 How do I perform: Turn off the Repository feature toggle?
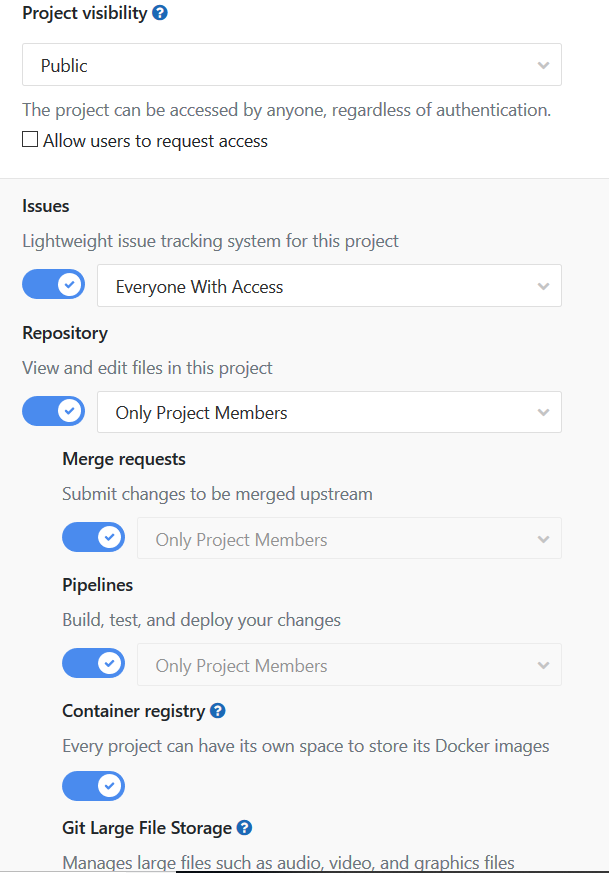(x=54, y=411)
